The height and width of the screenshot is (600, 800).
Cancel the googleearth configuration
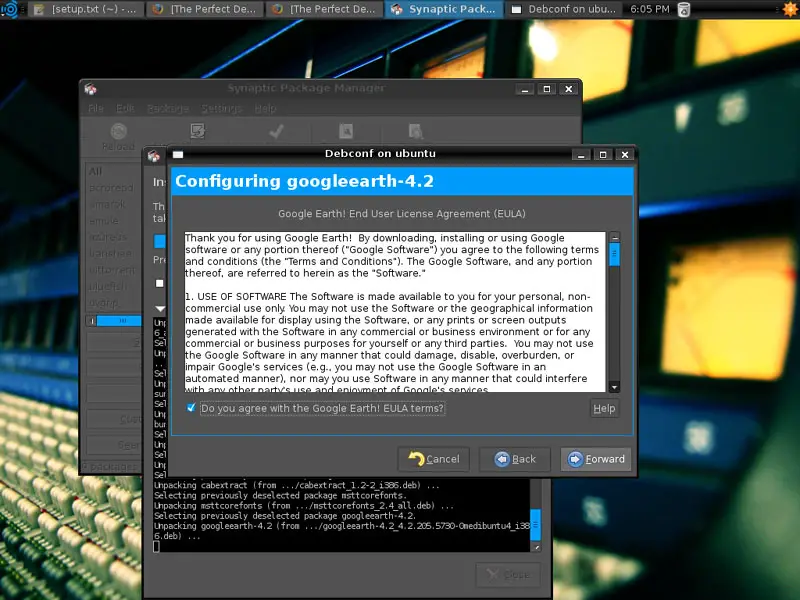tap(434, 459)
